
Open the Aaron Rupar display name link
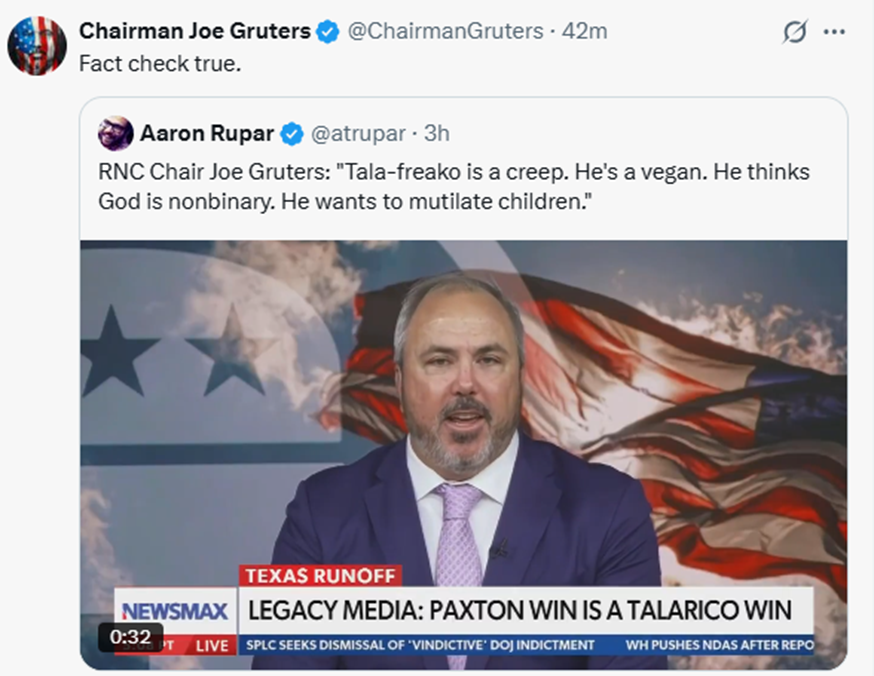(x=207, y=134)
